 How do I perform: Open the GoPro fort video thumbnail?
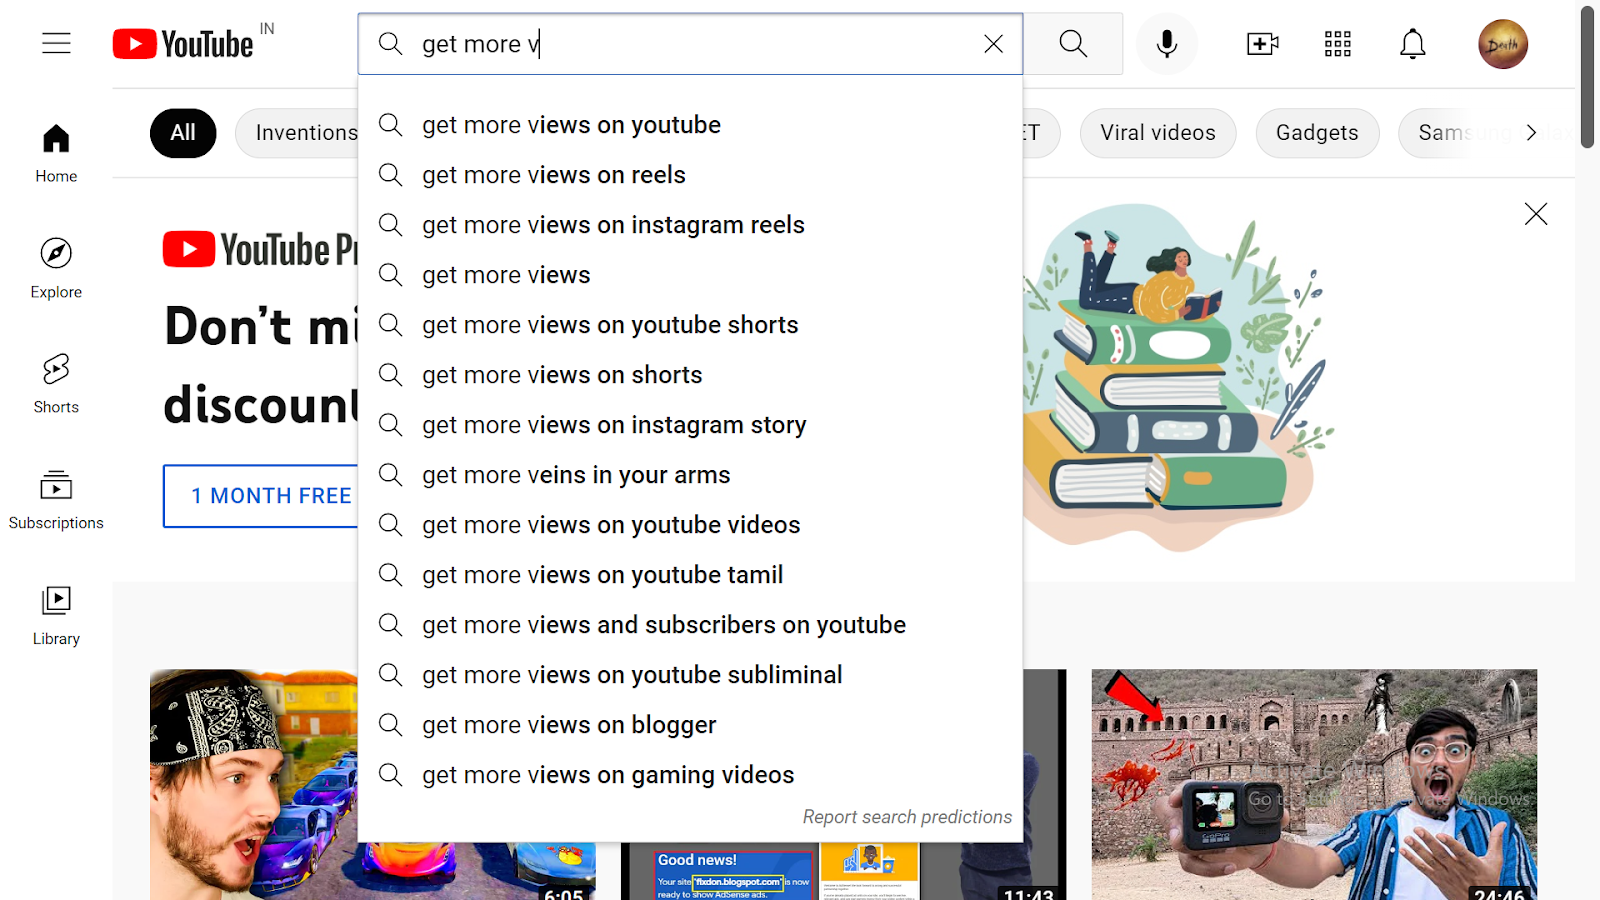click(1314, 785)
